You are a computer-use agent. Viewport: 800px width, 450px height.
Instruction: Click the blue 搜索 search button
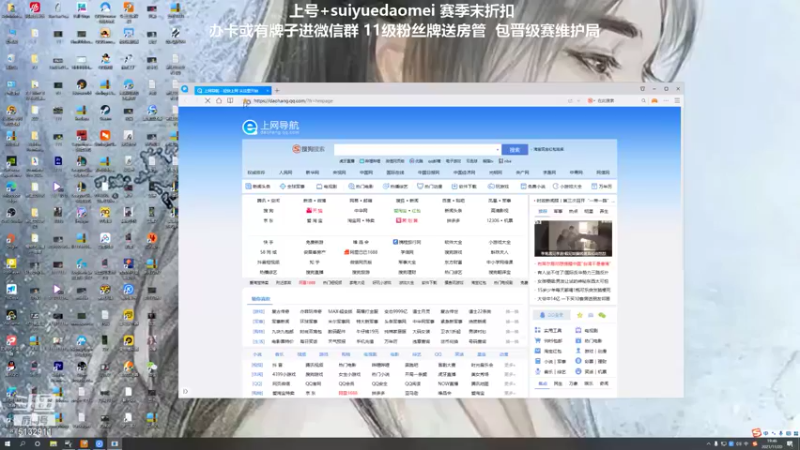[x=514, y=149]
